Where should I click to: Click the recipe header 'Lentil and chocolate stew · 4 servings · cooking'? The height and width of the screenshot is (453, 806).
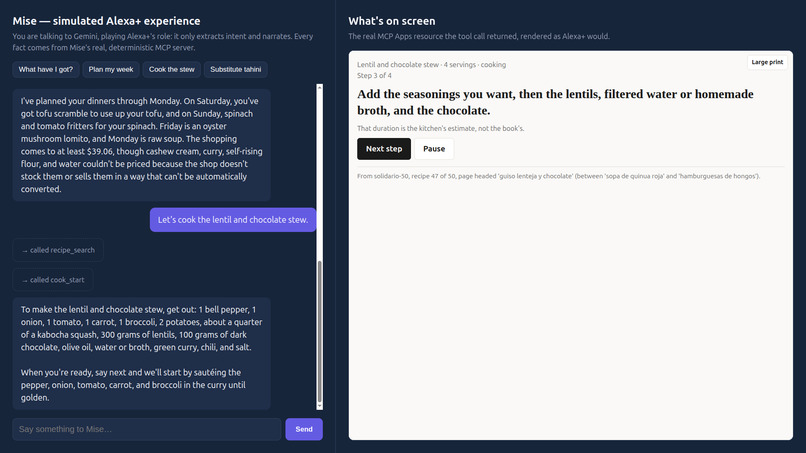[x=431, y=65]
